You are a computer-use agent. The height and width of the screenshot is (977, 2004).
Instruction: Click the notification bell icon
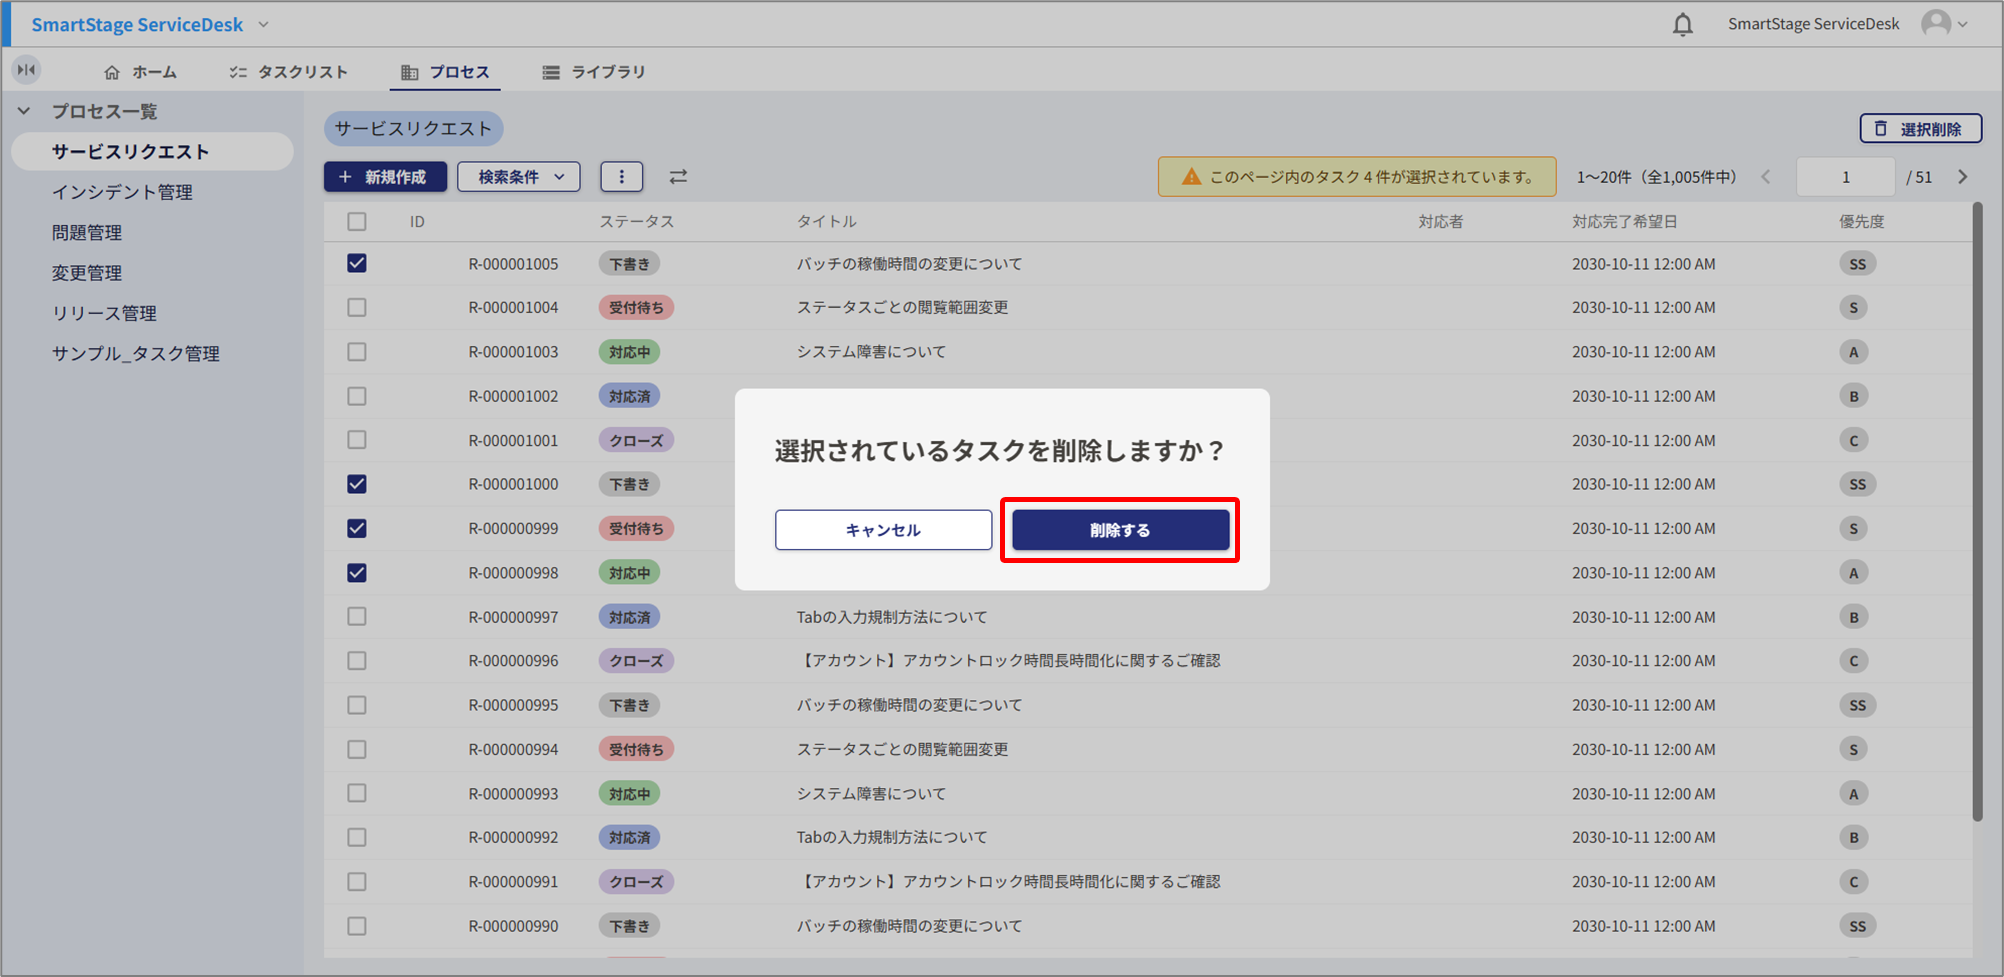(1683, 24)
